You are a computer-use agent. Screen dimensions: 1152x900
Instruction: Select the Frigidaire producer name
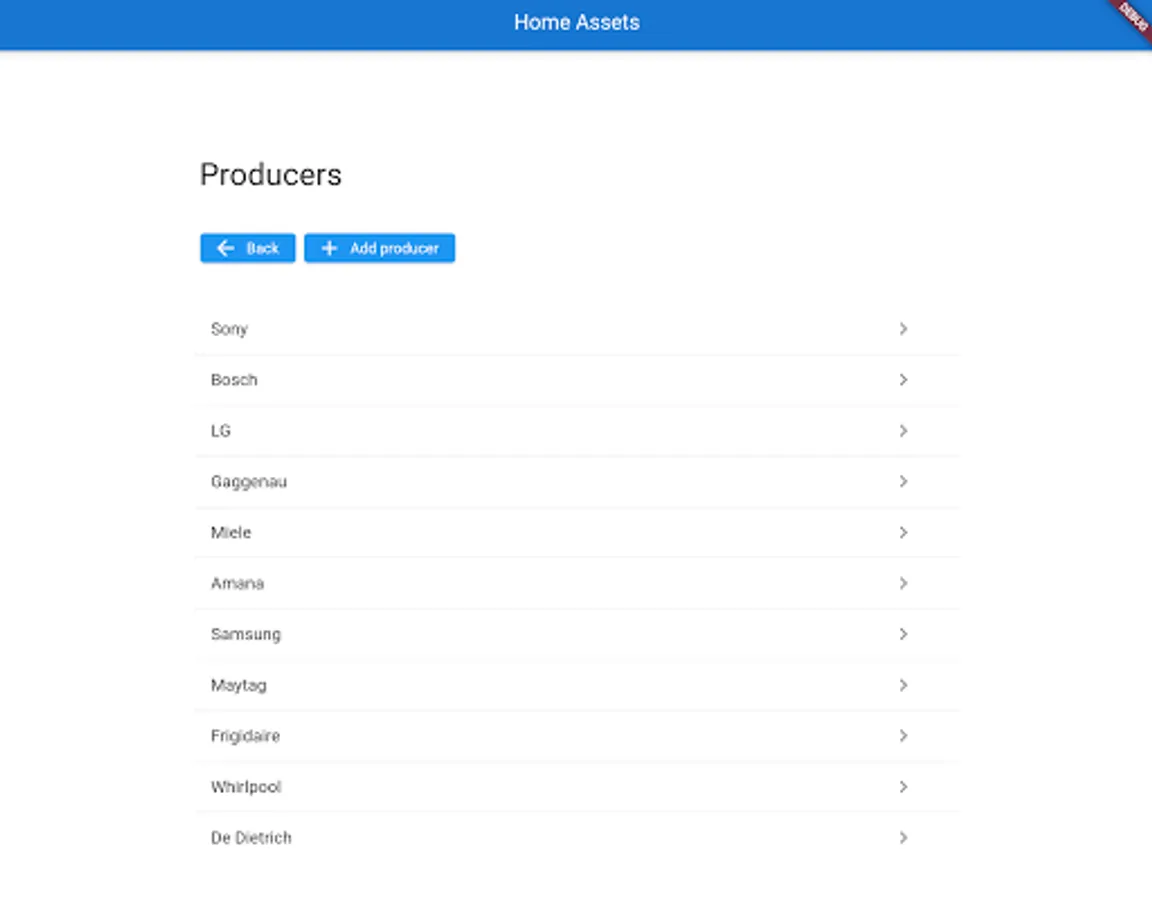point(245,736)
